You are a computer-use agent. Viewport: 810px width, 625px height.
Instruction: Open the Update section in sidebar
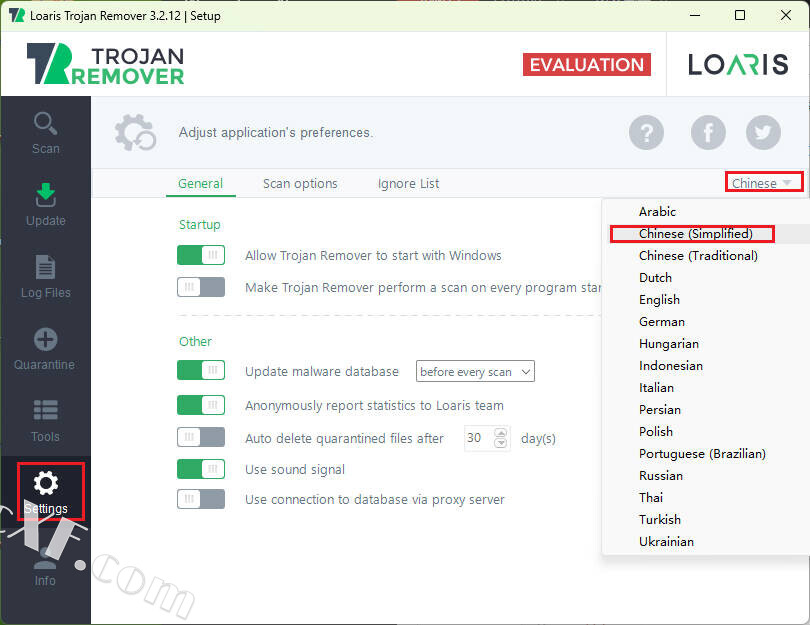point(45,204)
